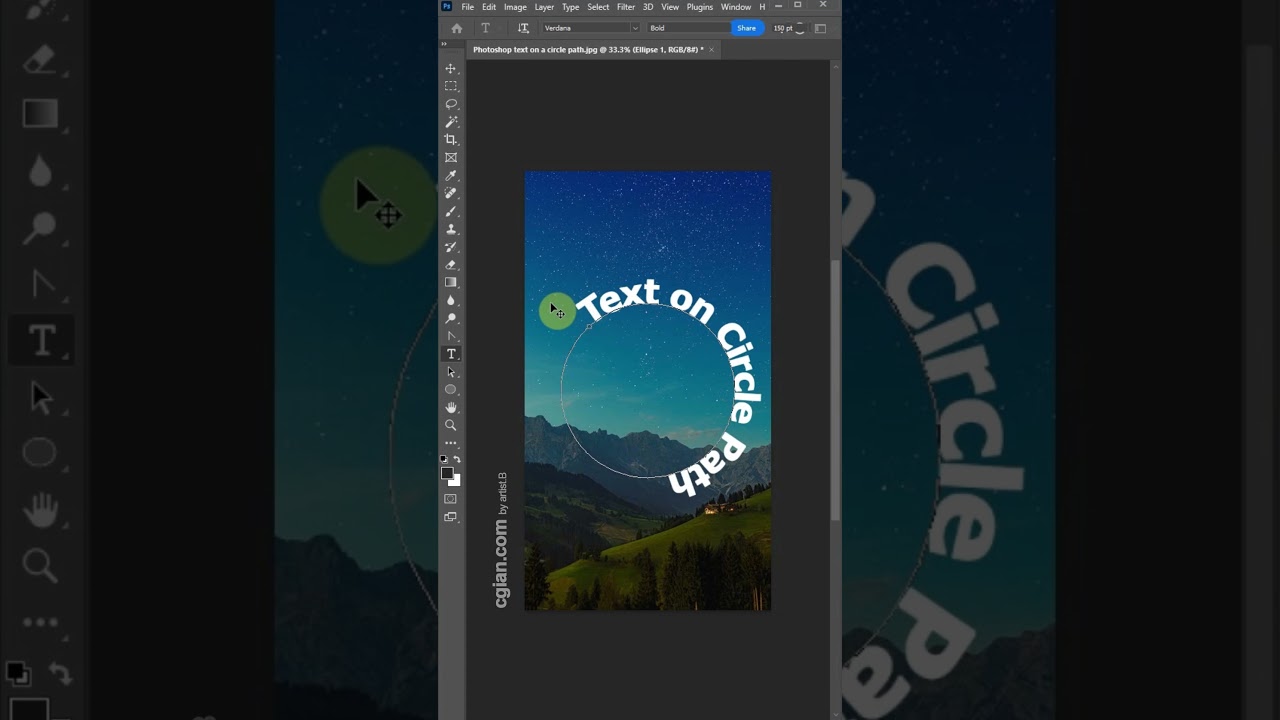Open the Filter menu
This screenshot has width=1280, height=720.
[x=626, y=7]
